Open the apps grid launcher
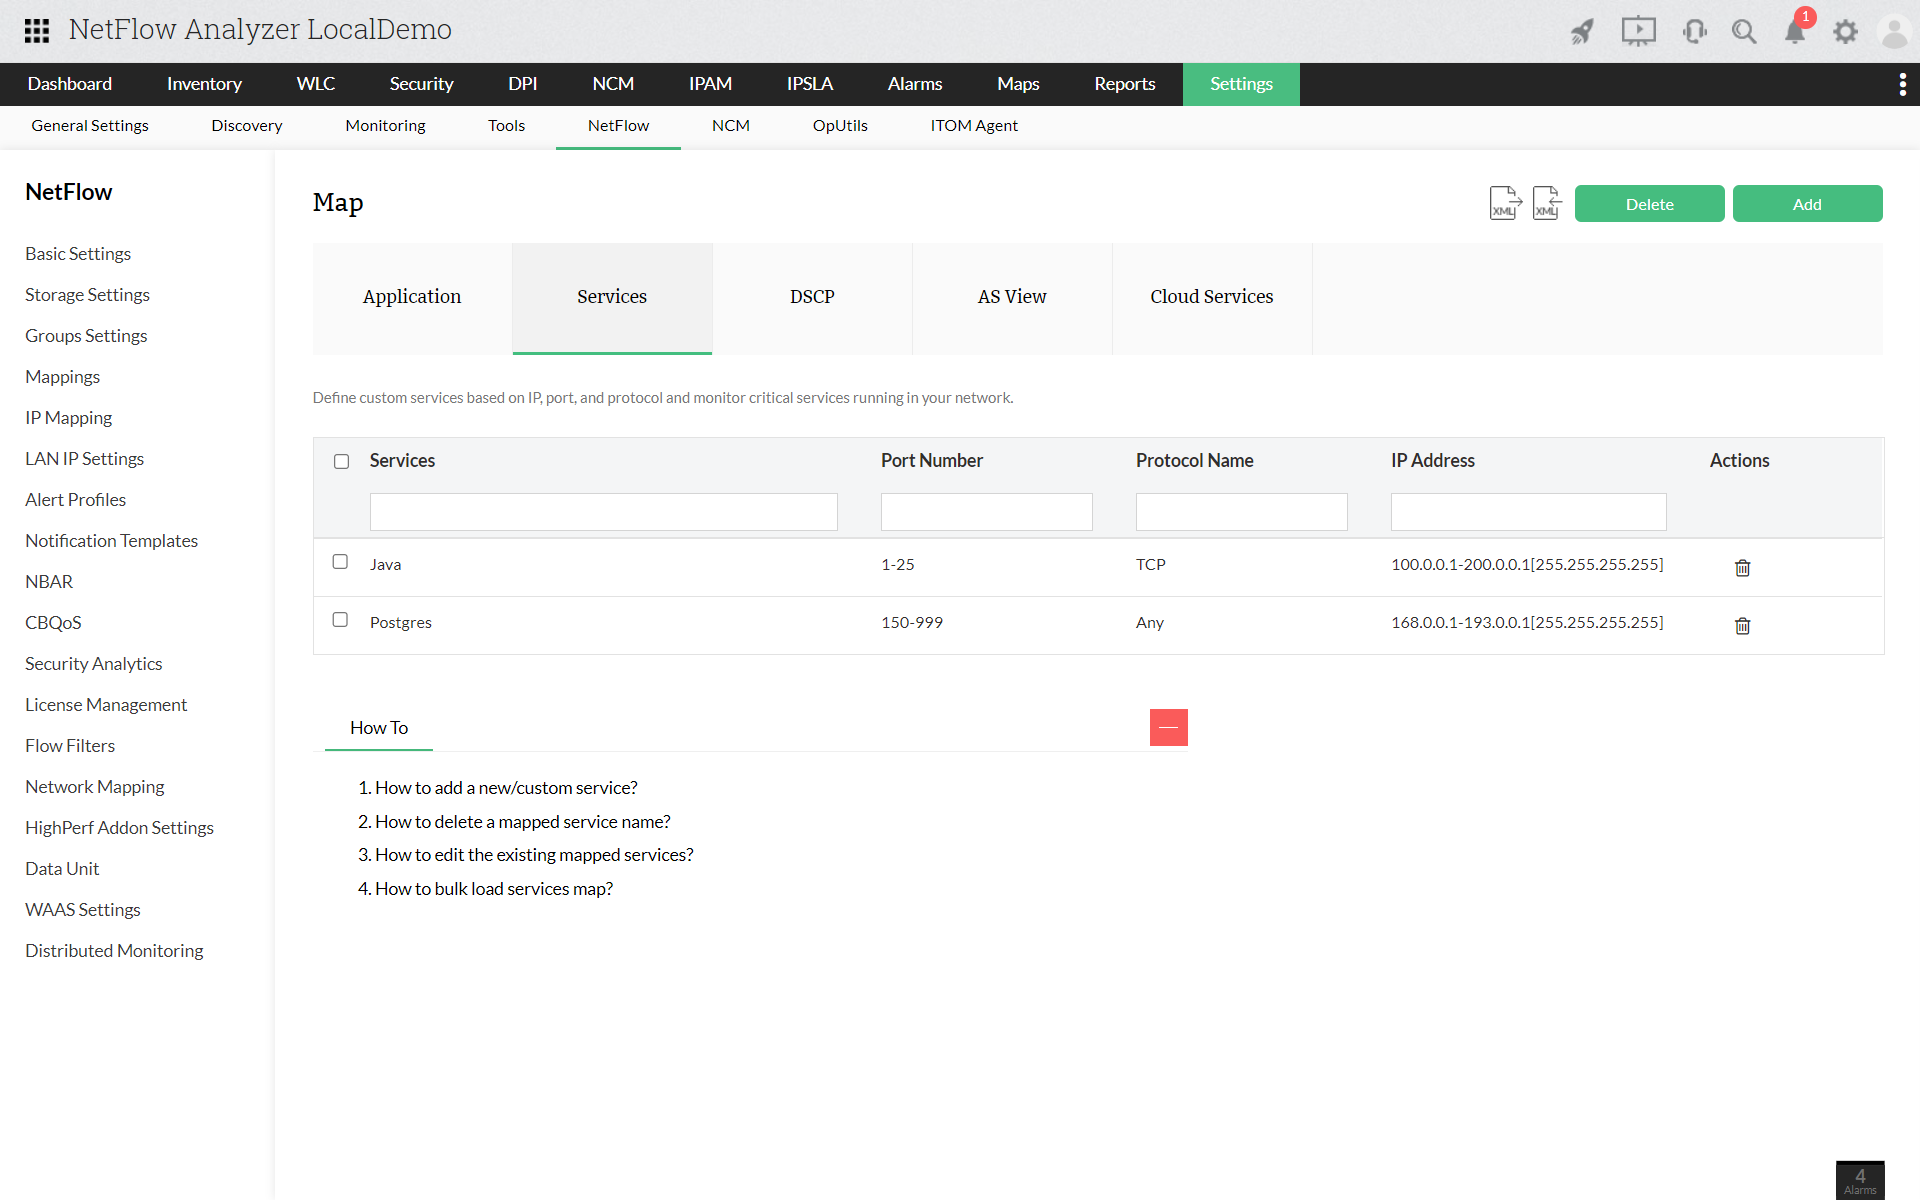Image resolution: width=1920 pixels, height=1200 pixels. coord(37,30)
